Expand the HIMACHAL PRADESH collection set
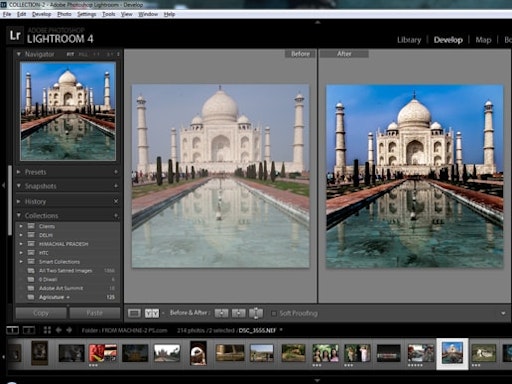The image size is (512, 384). tap(21, 244)
